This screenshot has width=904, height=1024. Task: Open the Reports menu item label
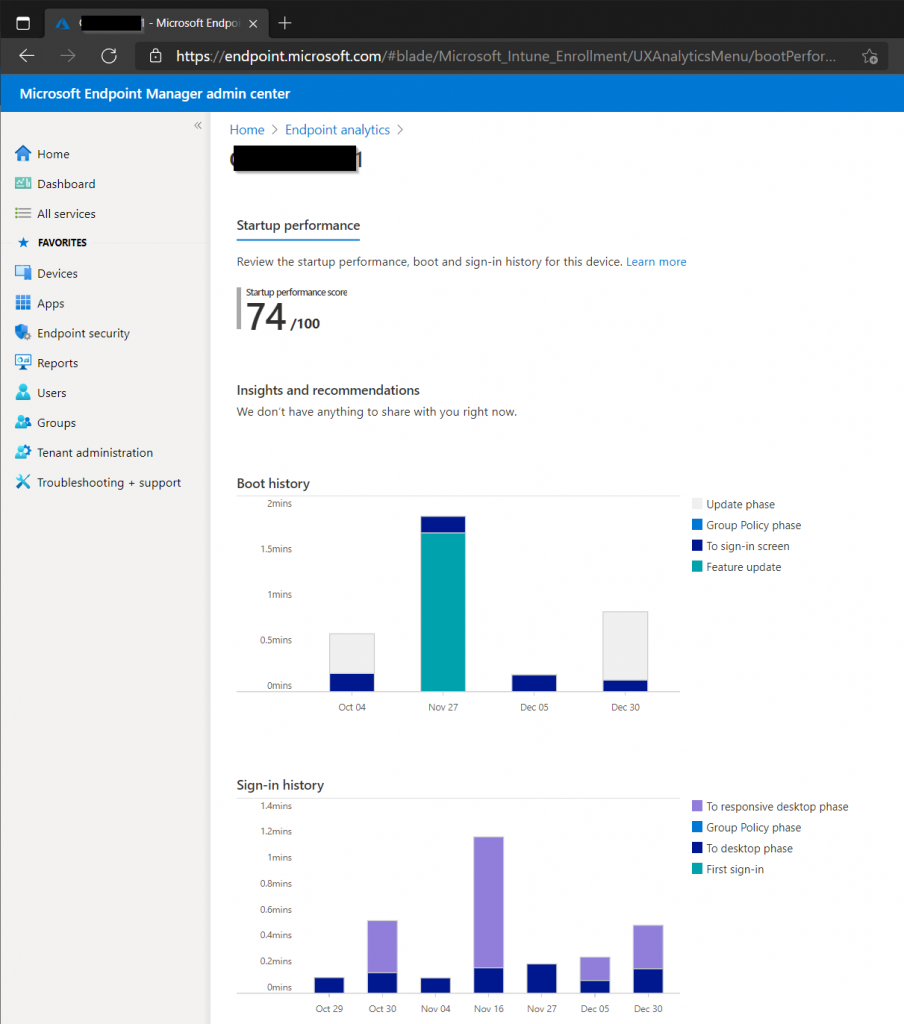57,363
